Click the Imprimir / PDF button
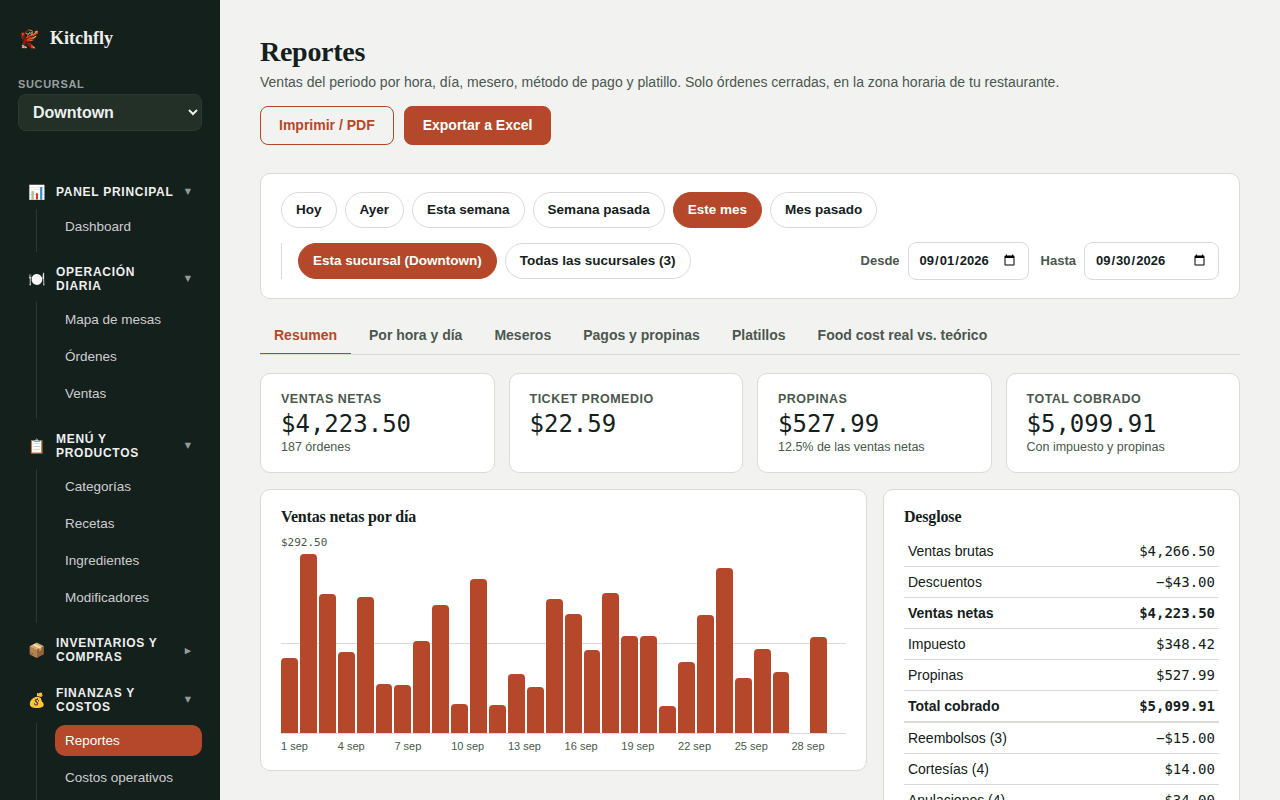The width and height of the screenshot is (1280, 800). (327, 126)
